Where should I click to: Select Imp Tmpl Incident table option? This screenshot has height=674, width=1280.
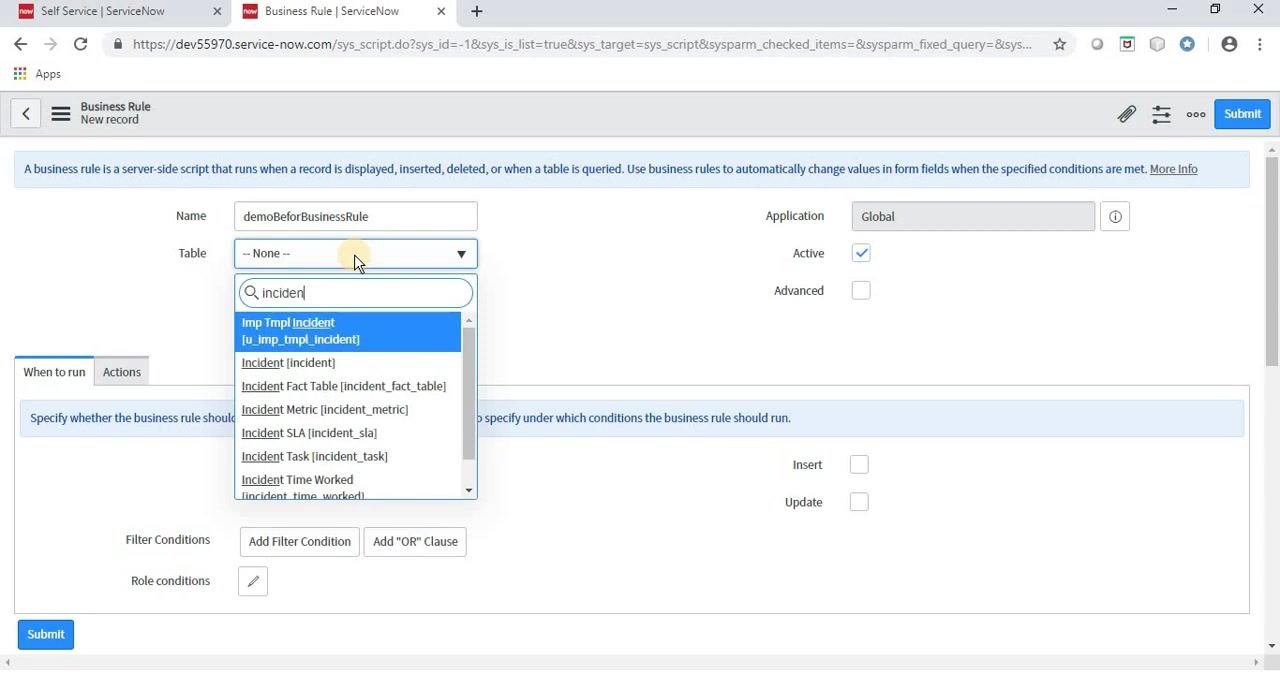348,331
